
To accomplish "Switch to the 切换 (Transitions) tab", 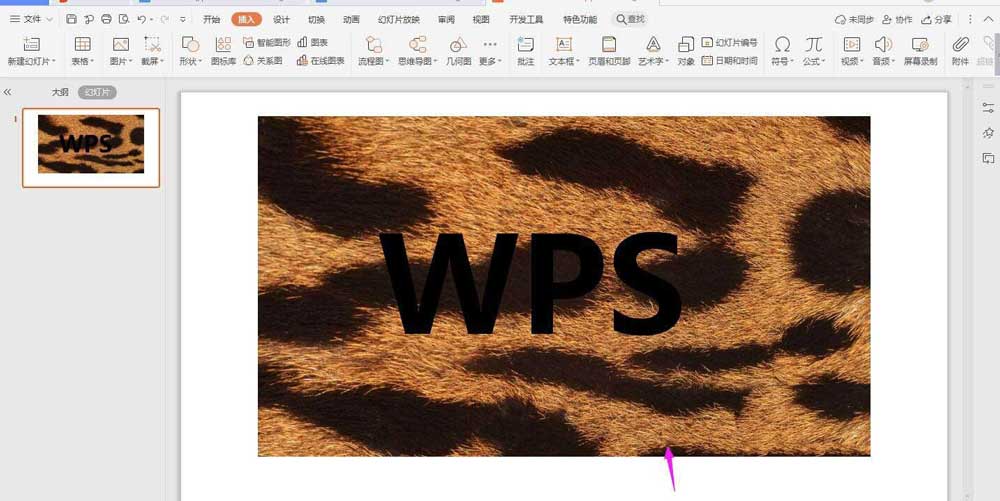I will pyautogui.click(x=316, y=19).
